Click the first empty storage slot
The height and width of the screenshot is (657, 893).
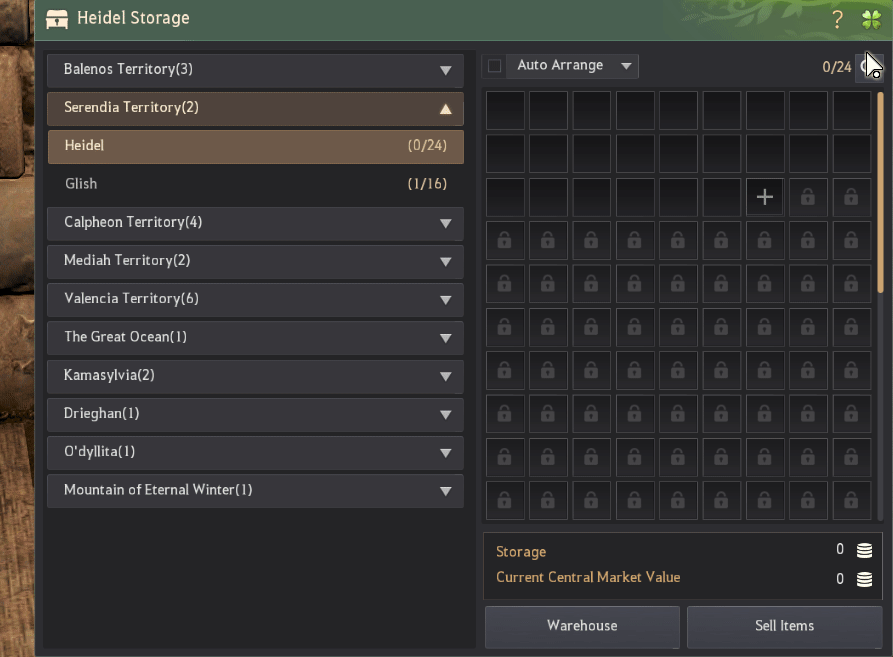[505, 110]
